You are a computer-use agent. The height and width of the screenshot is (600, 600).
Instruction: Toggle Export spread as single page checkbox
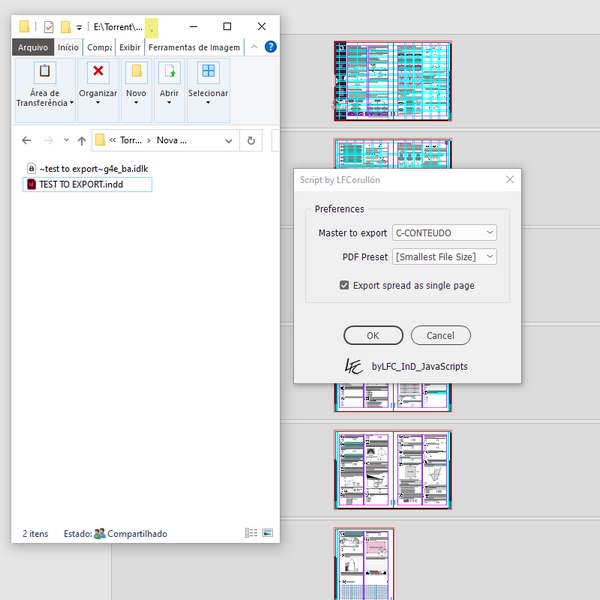tap(345, 285)
